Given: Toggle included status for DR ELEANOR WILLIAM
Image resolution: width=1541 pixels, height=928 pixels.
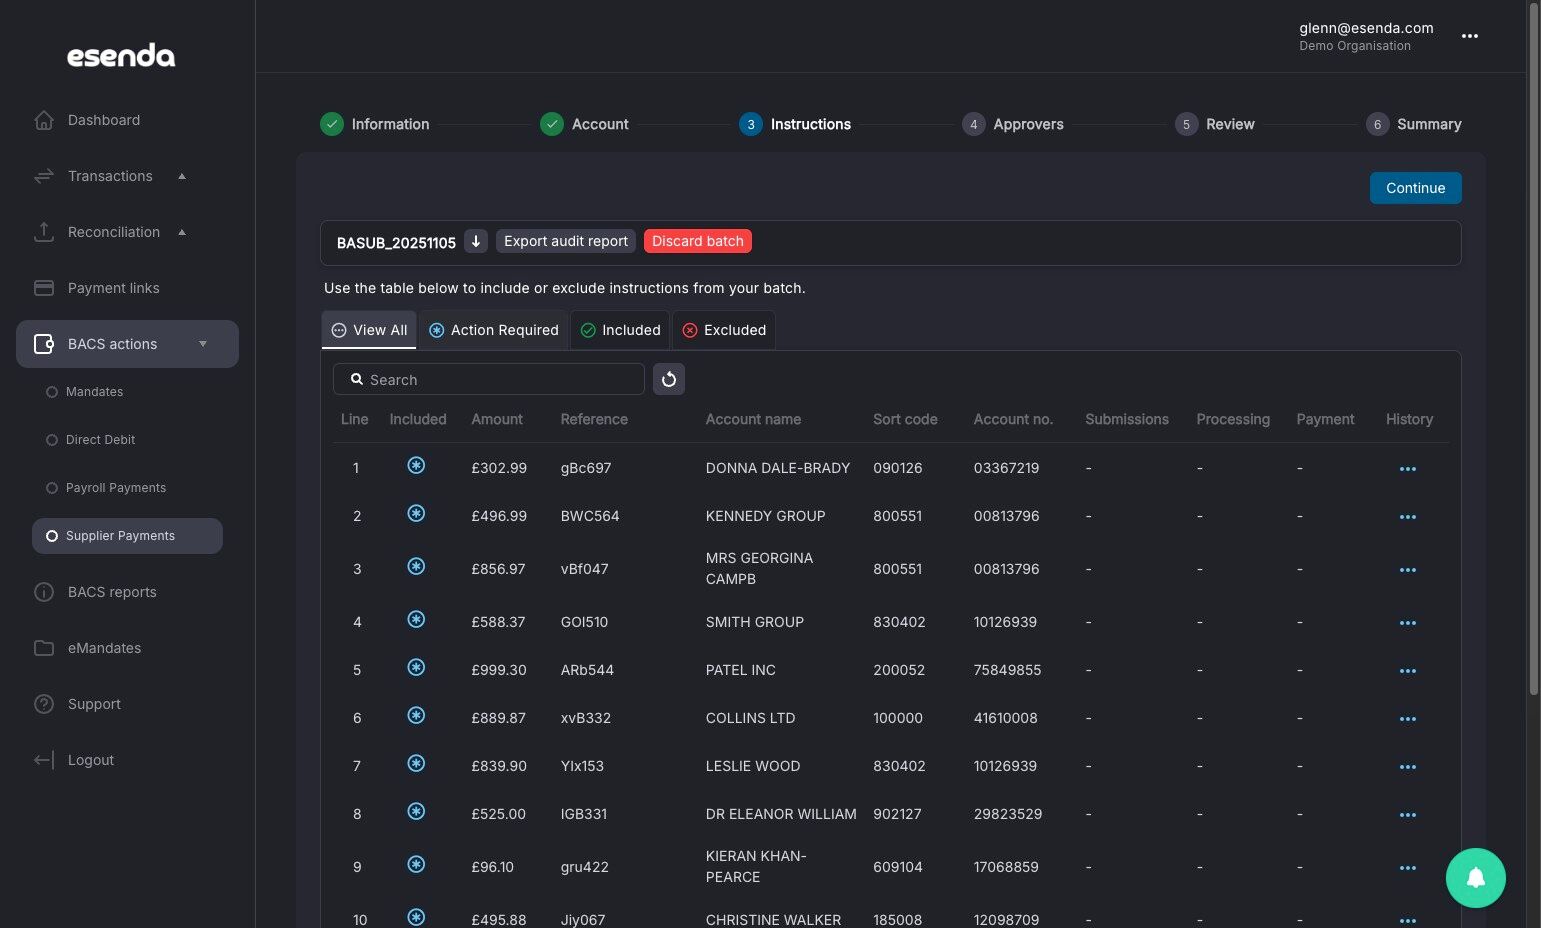Looking at the screenshot, I should pos(417,811).
